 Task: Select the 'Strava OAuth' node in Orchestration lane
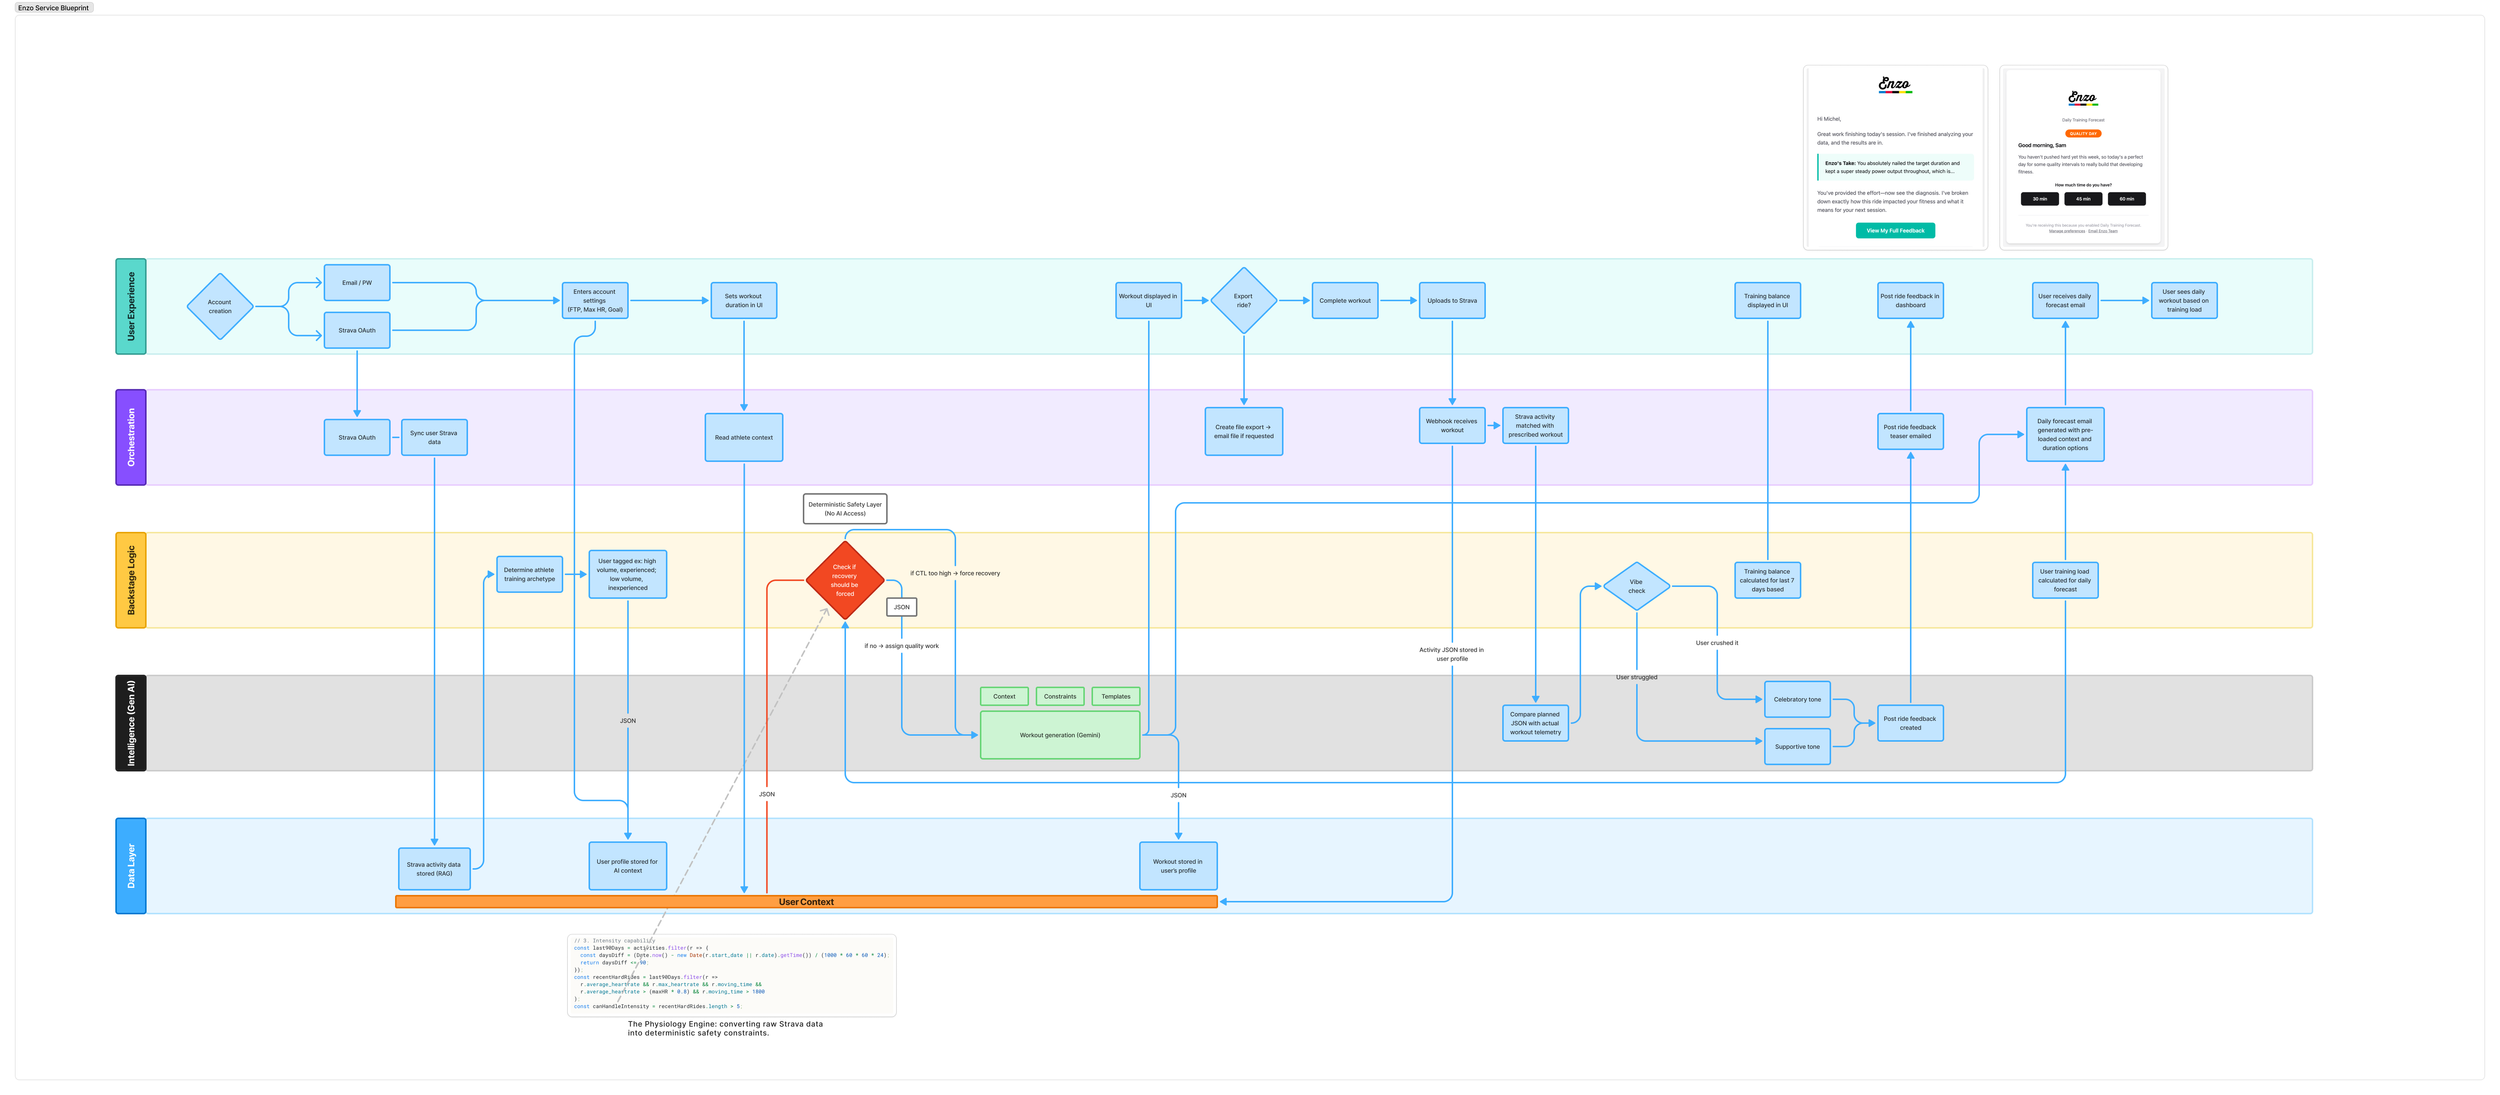pos(357,437)
